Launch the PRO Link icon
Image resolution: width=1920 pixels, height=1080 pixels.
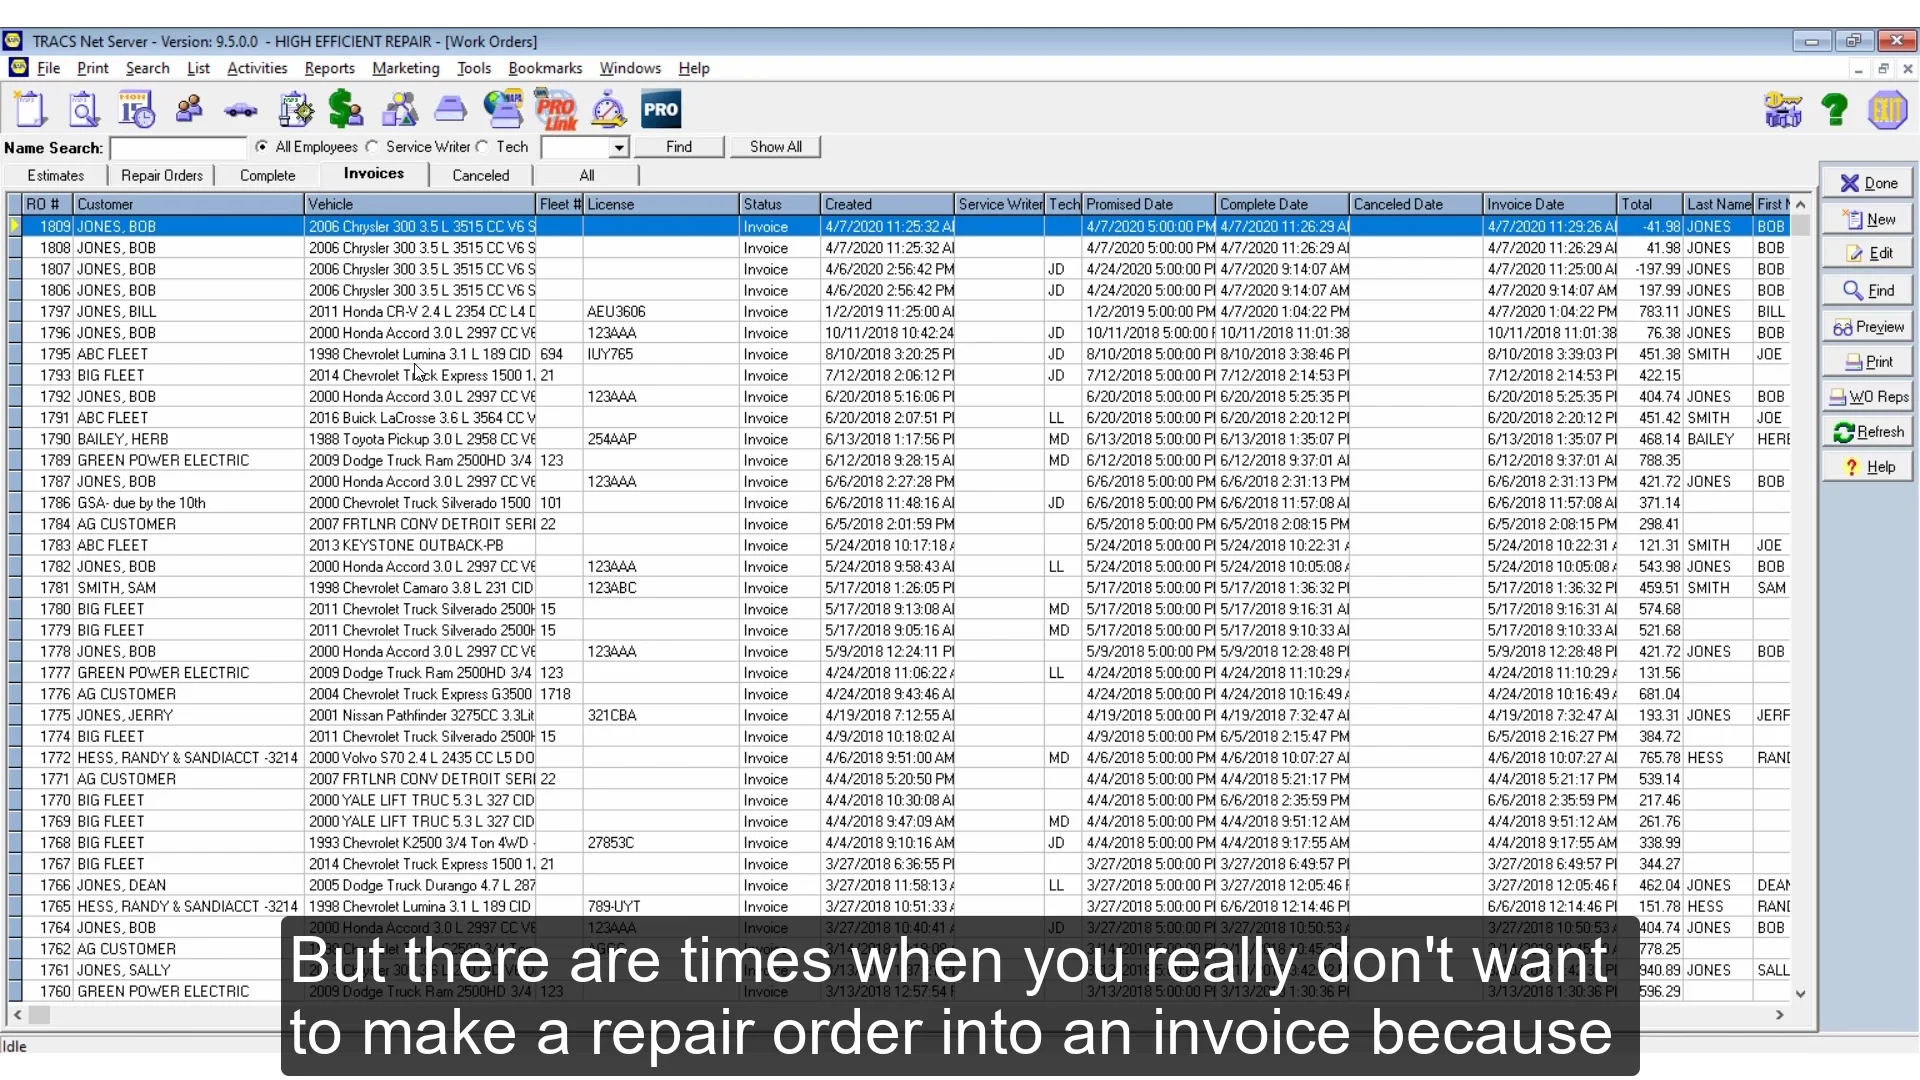point(556,109)
